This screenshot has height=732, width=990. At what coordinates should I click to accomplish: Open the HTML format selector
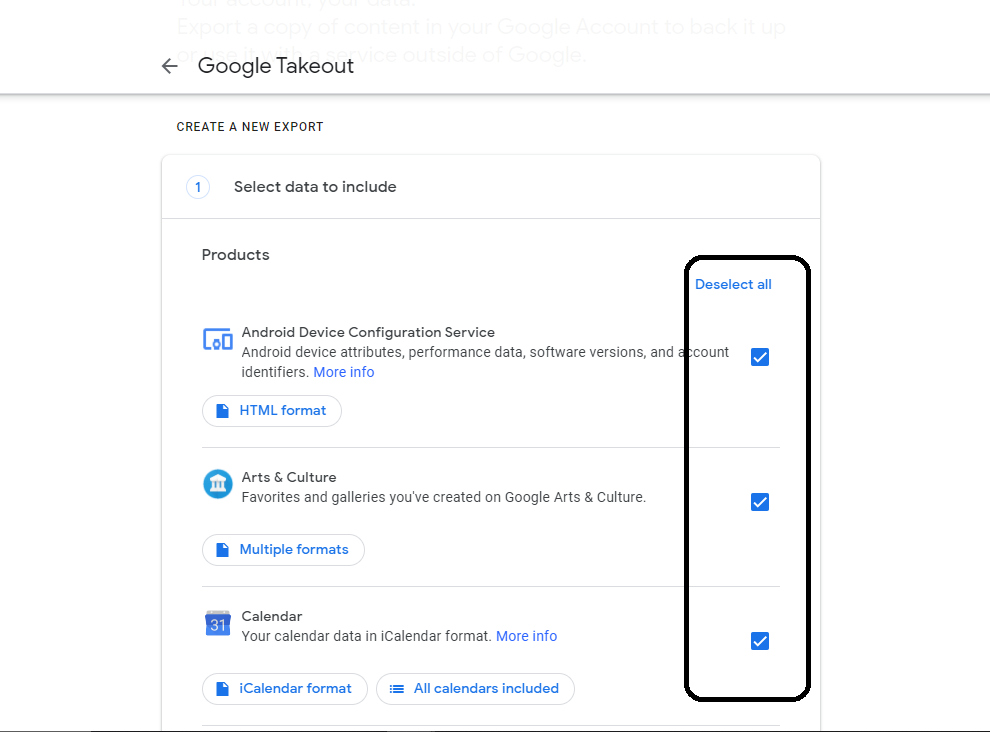tap(271, 410)
